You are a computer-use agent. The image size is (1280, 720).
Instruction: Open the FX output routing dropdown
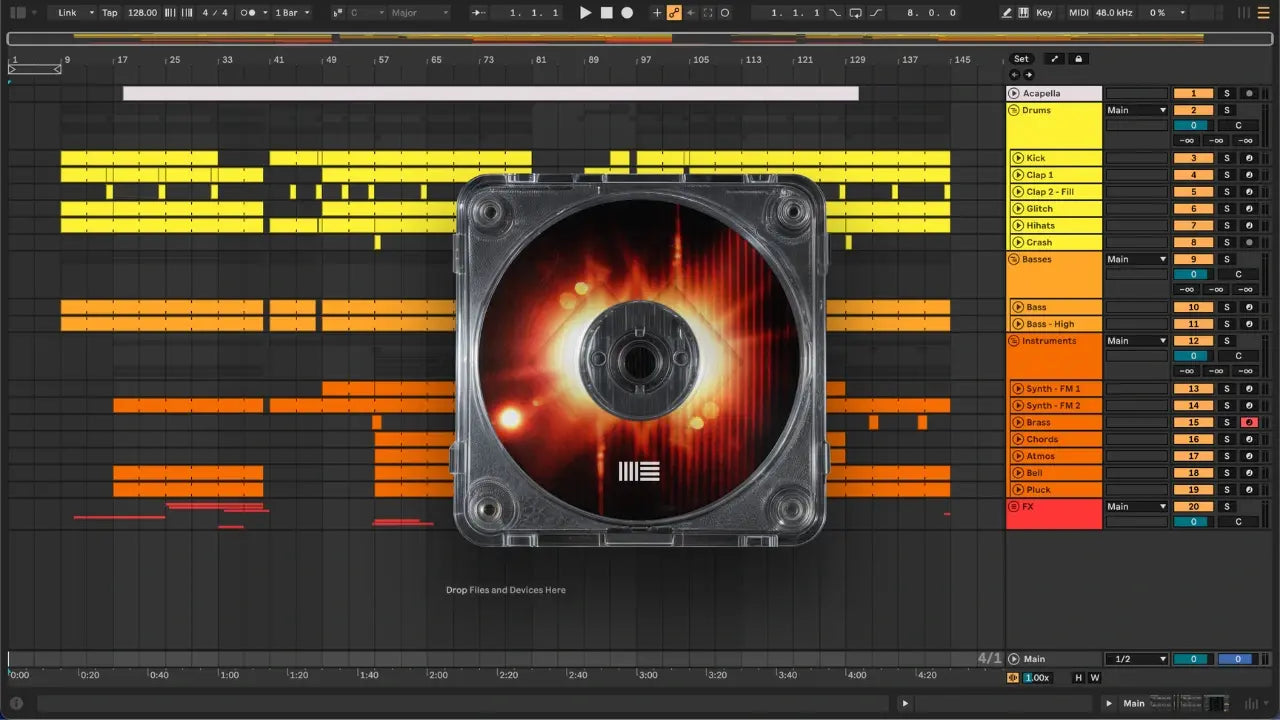pos(1136,507)
